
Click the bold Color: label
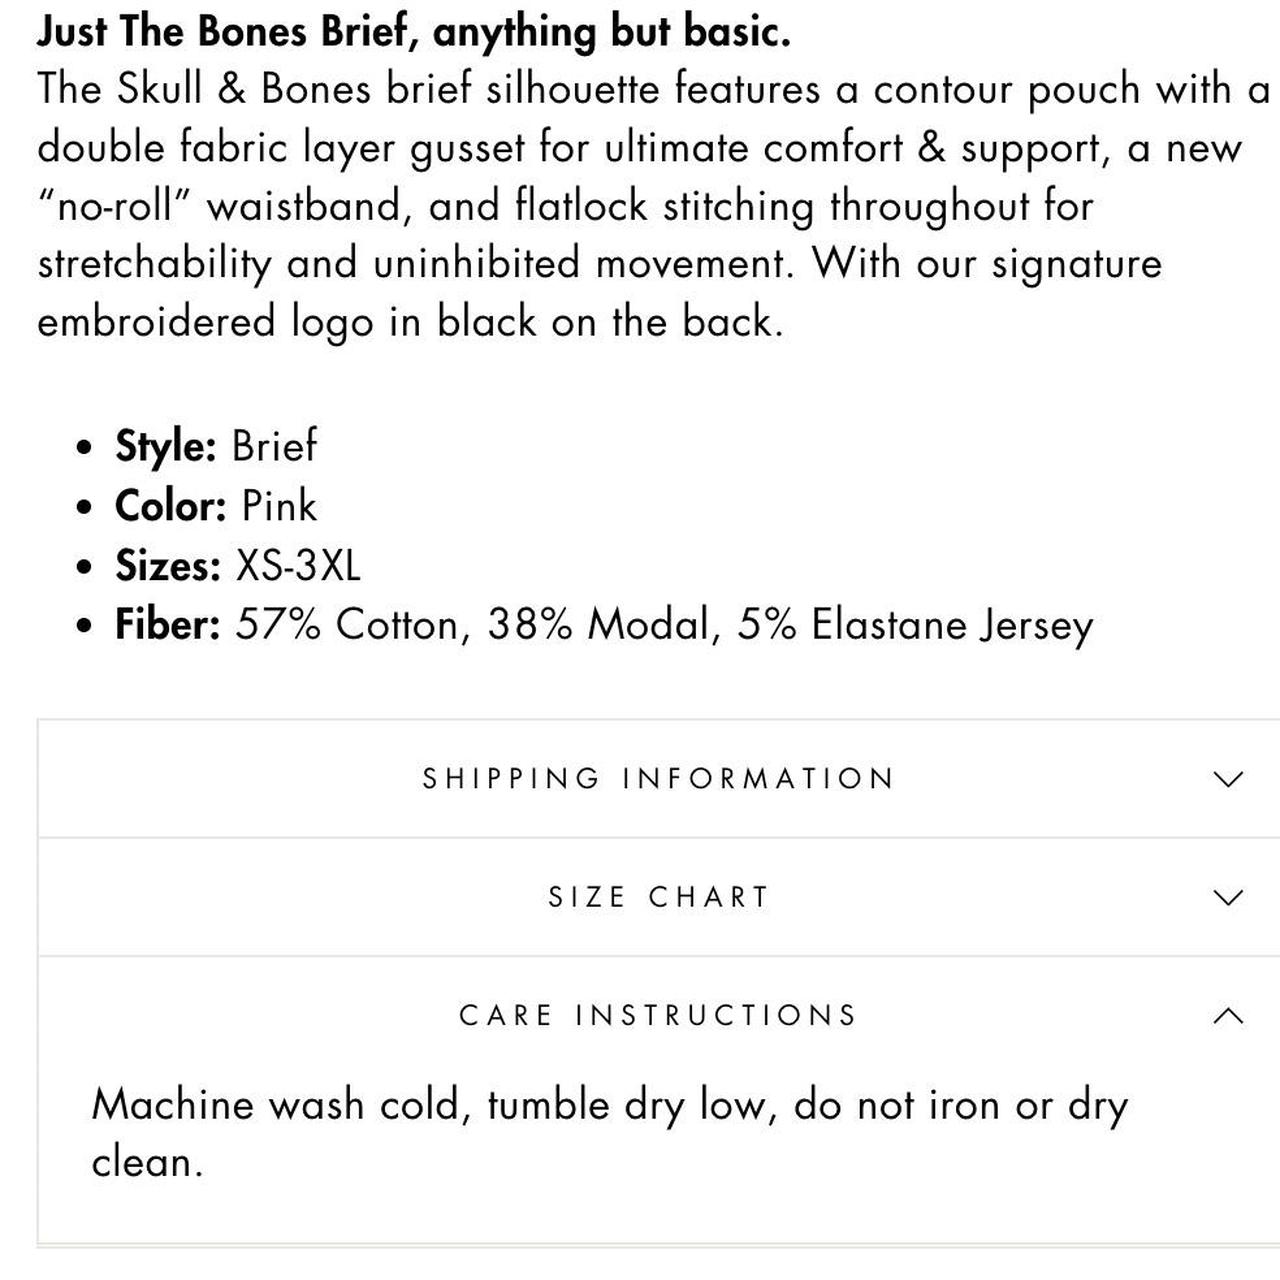pos(171,506)
